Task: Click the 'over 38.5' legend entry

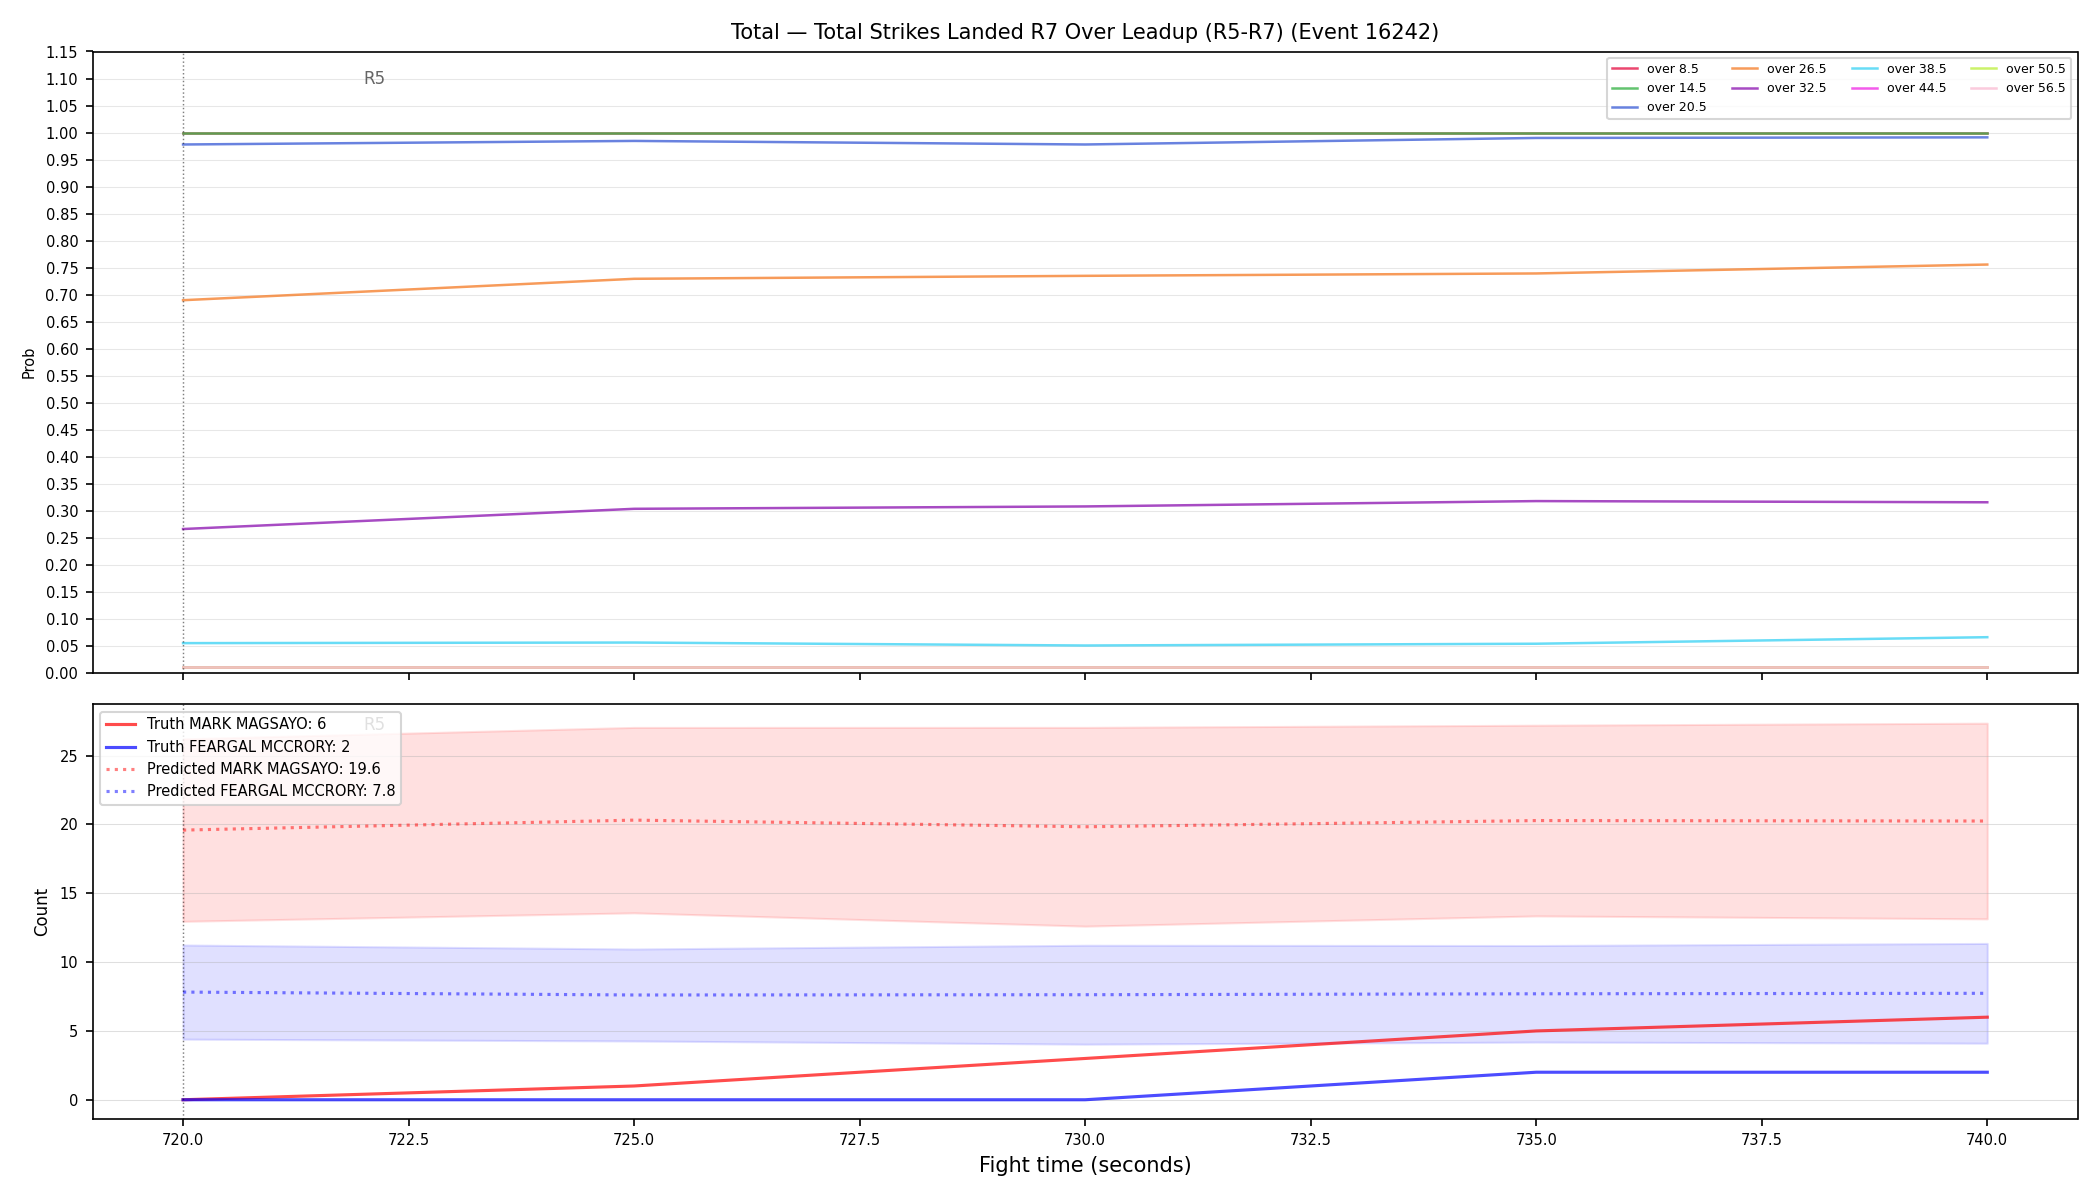Action: point(1899,69)
